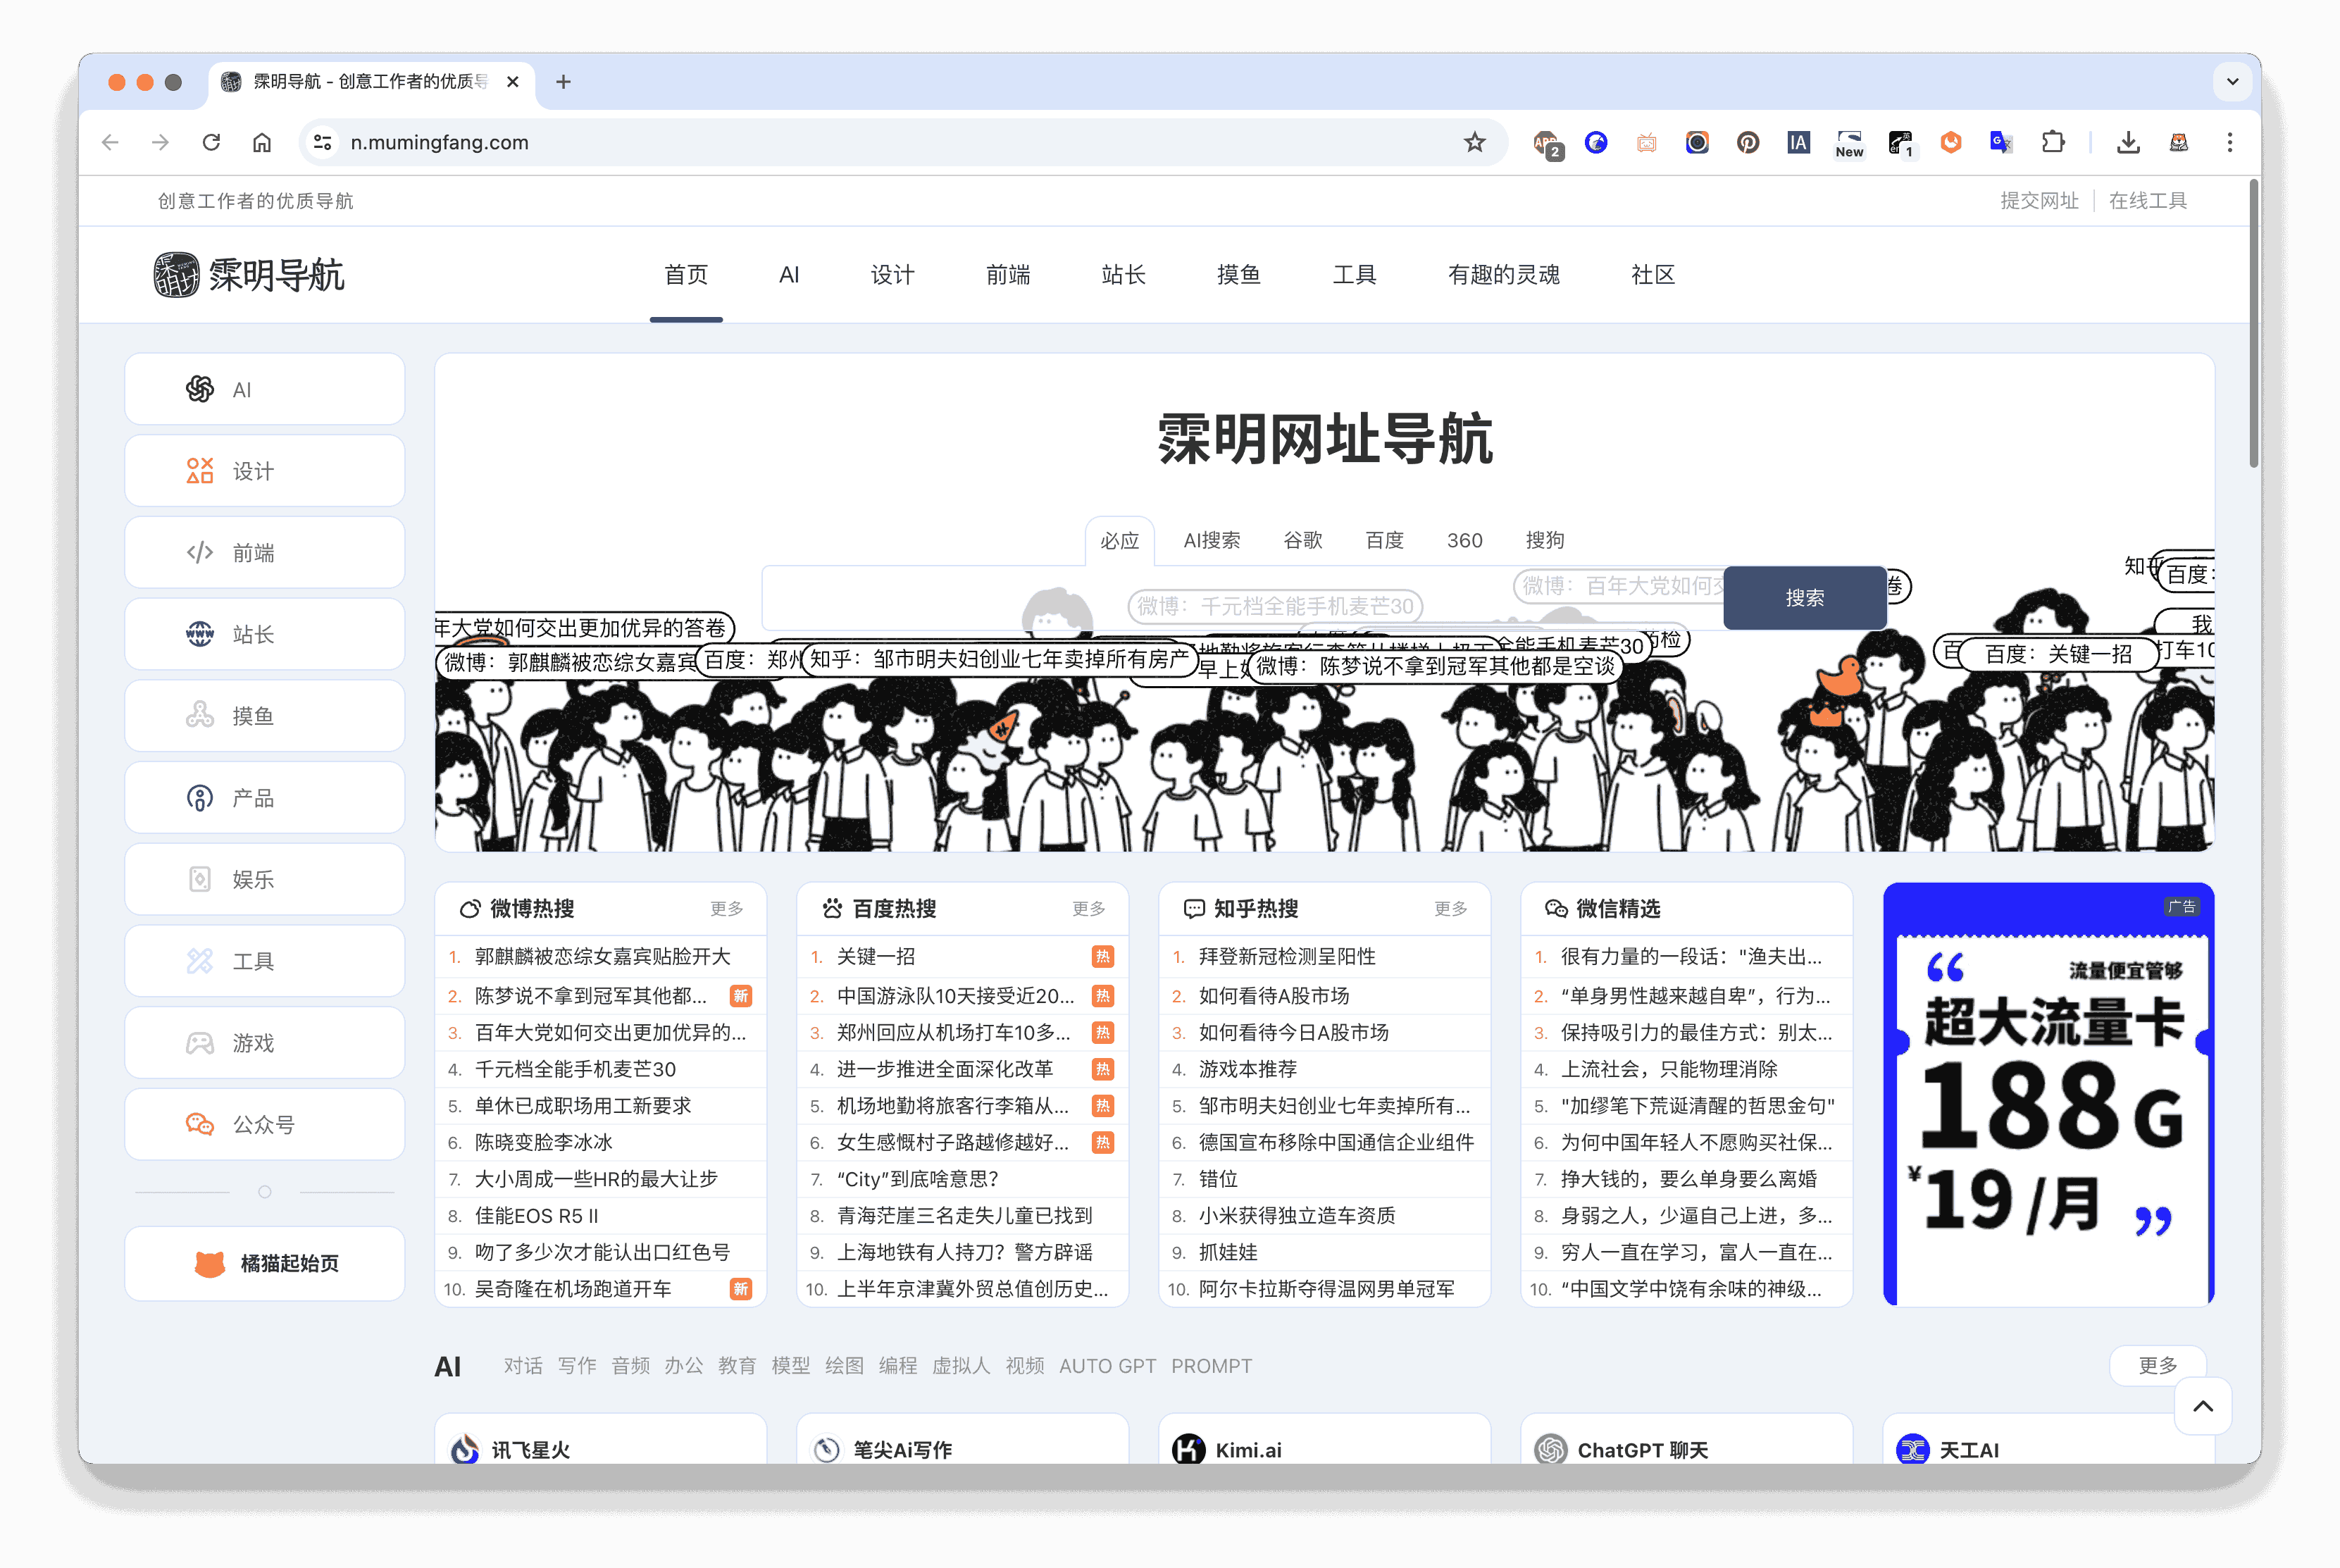The image size is (2340, 1568).
Task: Open the Google Translate extension
Action: tap(2001, 142)
